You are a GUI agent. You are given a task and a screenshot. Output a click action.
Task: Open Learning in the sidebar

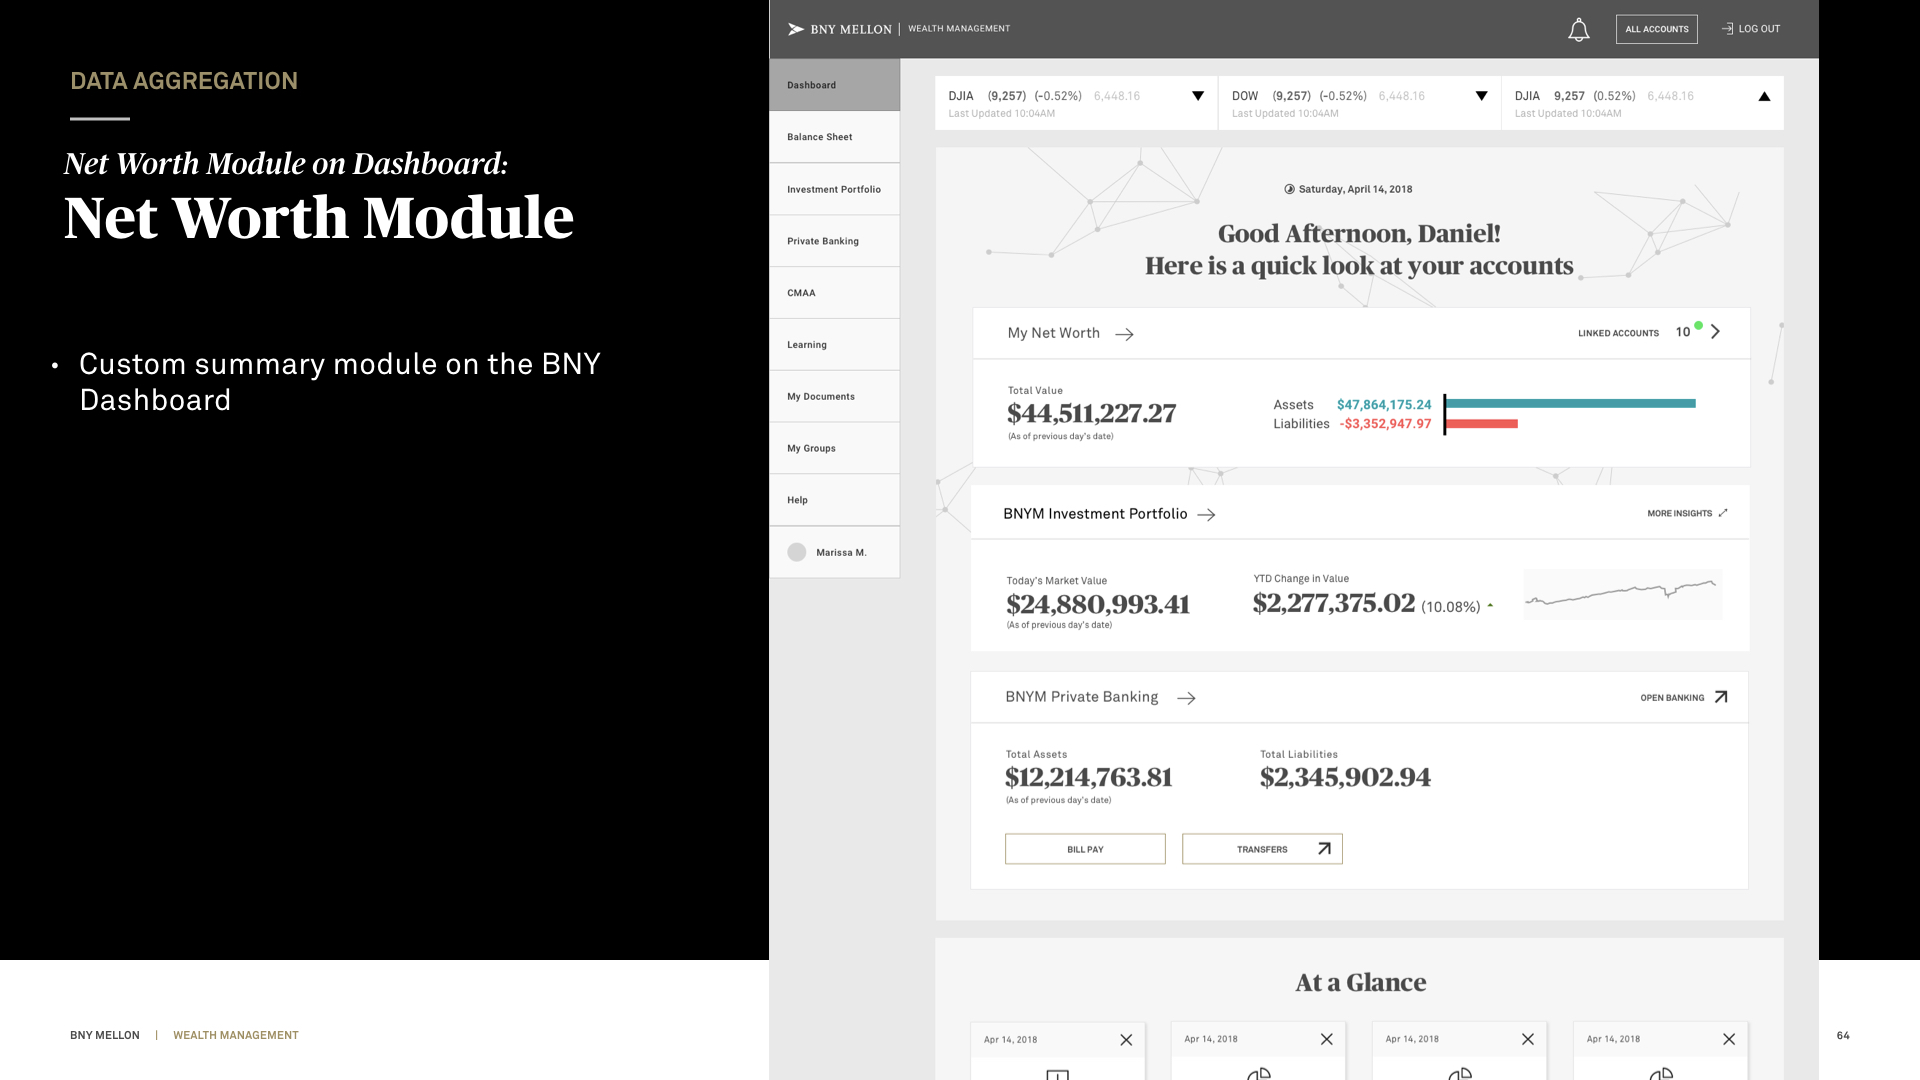point(835,345)
